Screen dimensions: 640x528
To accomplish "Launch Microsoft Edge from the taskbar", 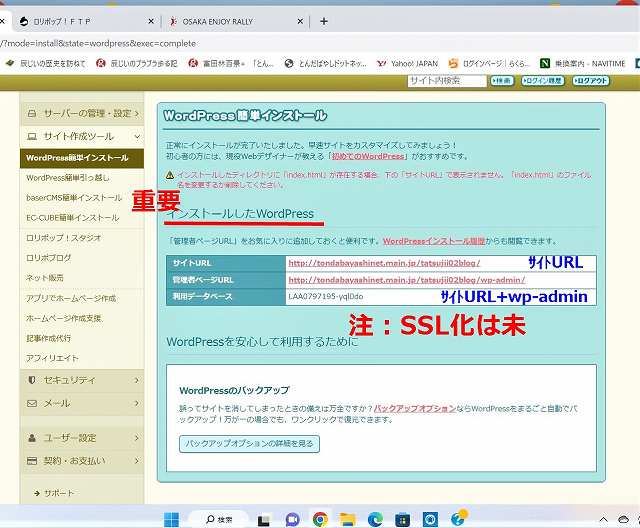I will [375, 519].
